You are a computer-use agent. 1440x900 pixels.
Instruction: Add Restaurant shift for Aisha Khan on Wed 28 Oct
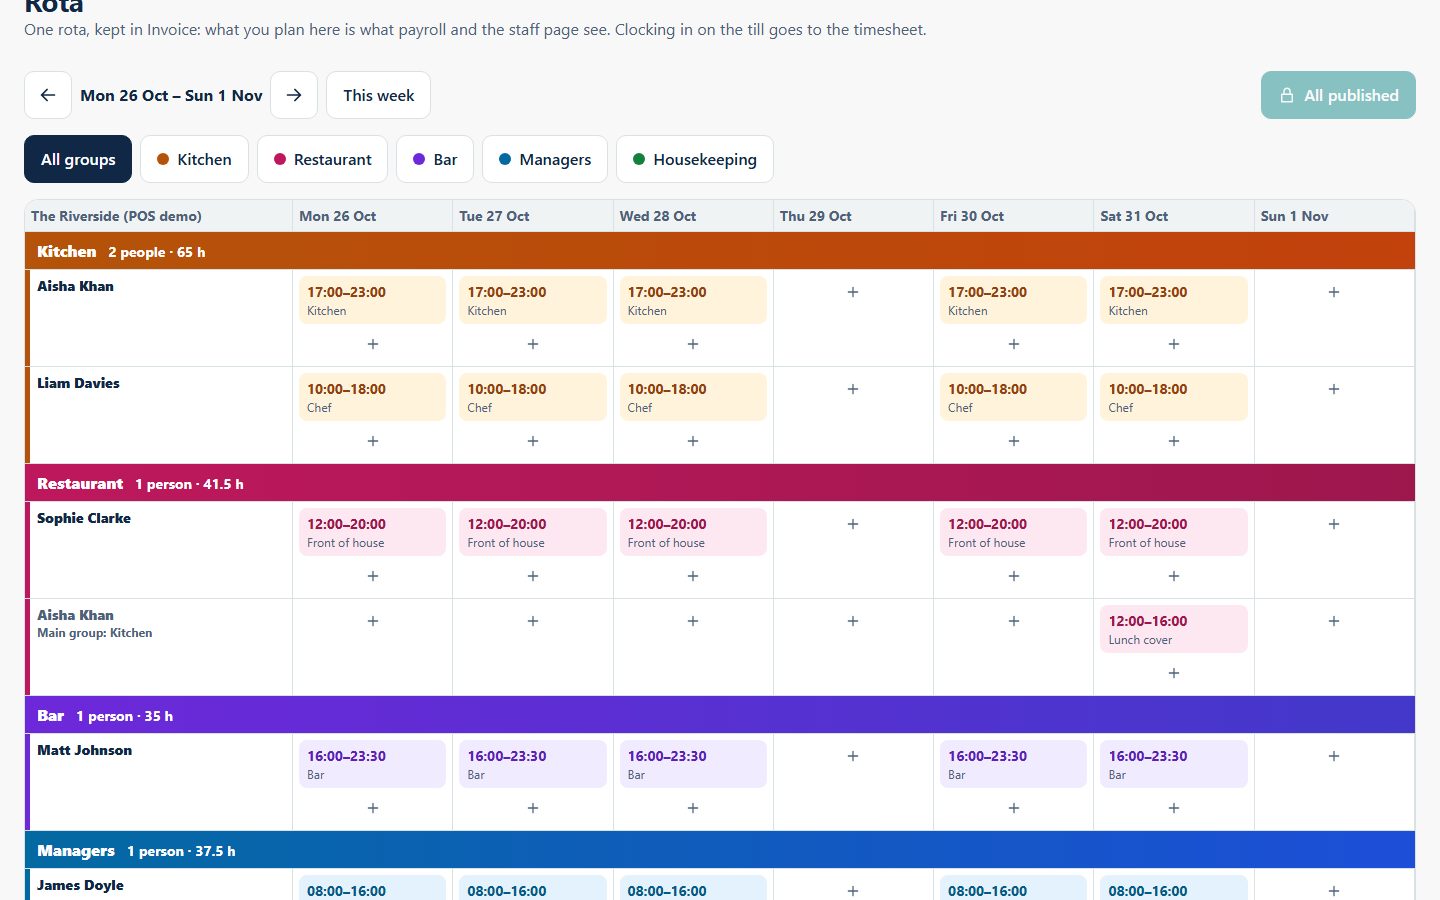(693, 621)
